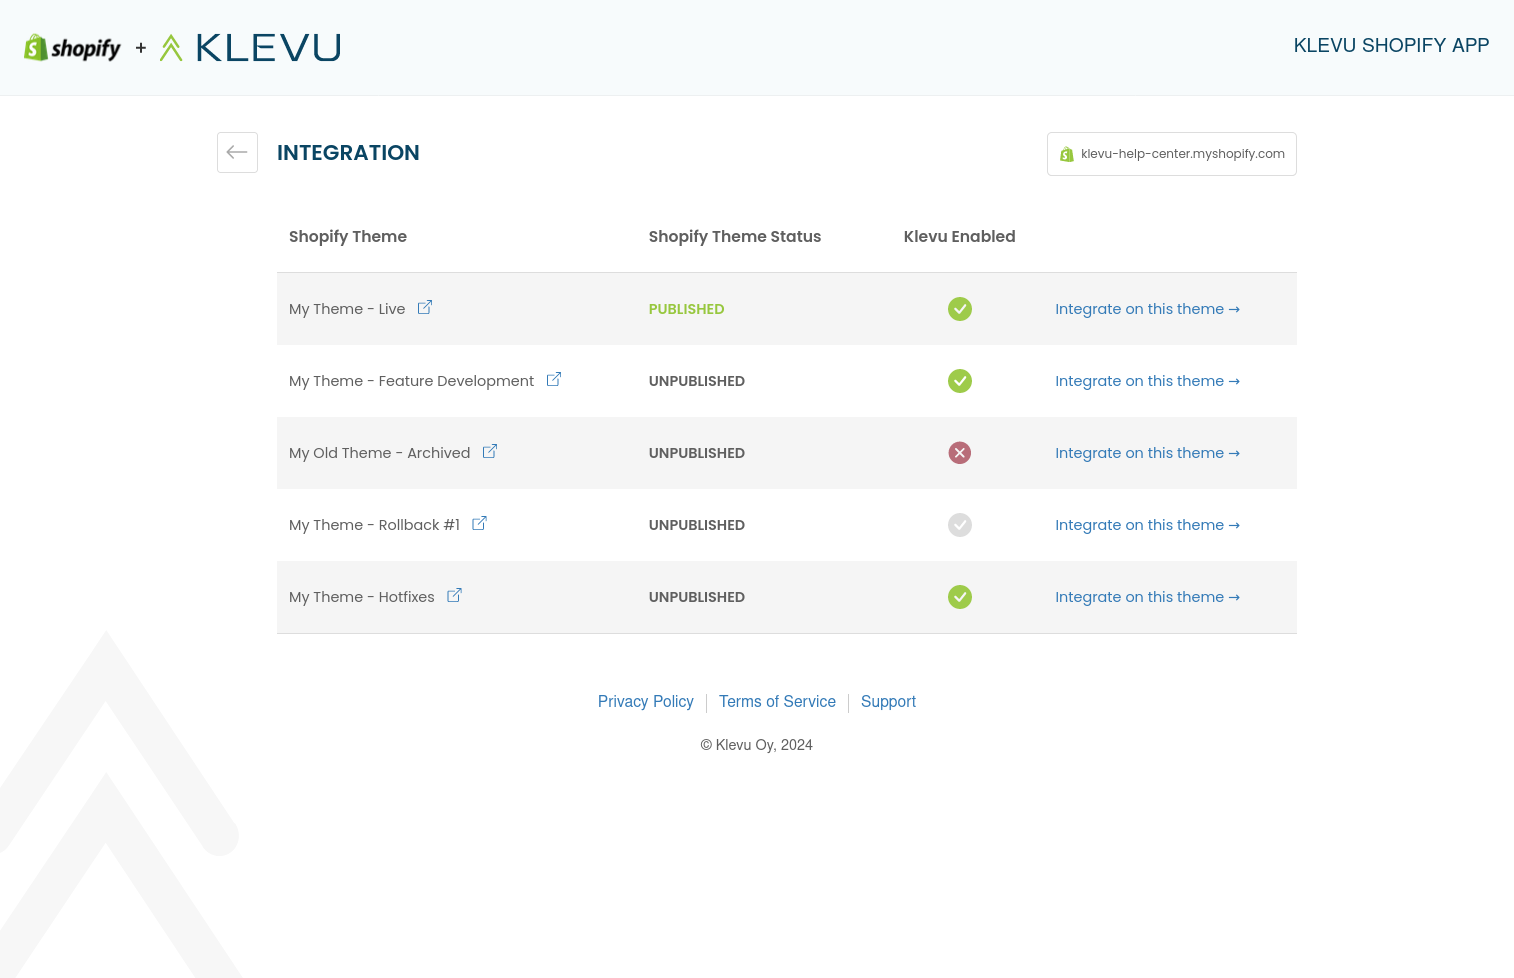The image size is (1514, 978).
Task: Integrate on the Hotfixes theme
Action: [1147, 597]
